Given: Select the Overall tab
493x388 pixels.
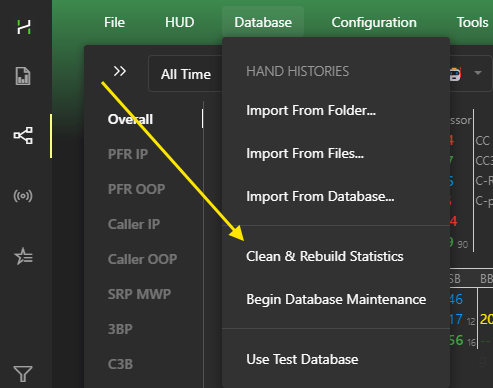Looking at the screenshot, I should [x=130, y=119].
